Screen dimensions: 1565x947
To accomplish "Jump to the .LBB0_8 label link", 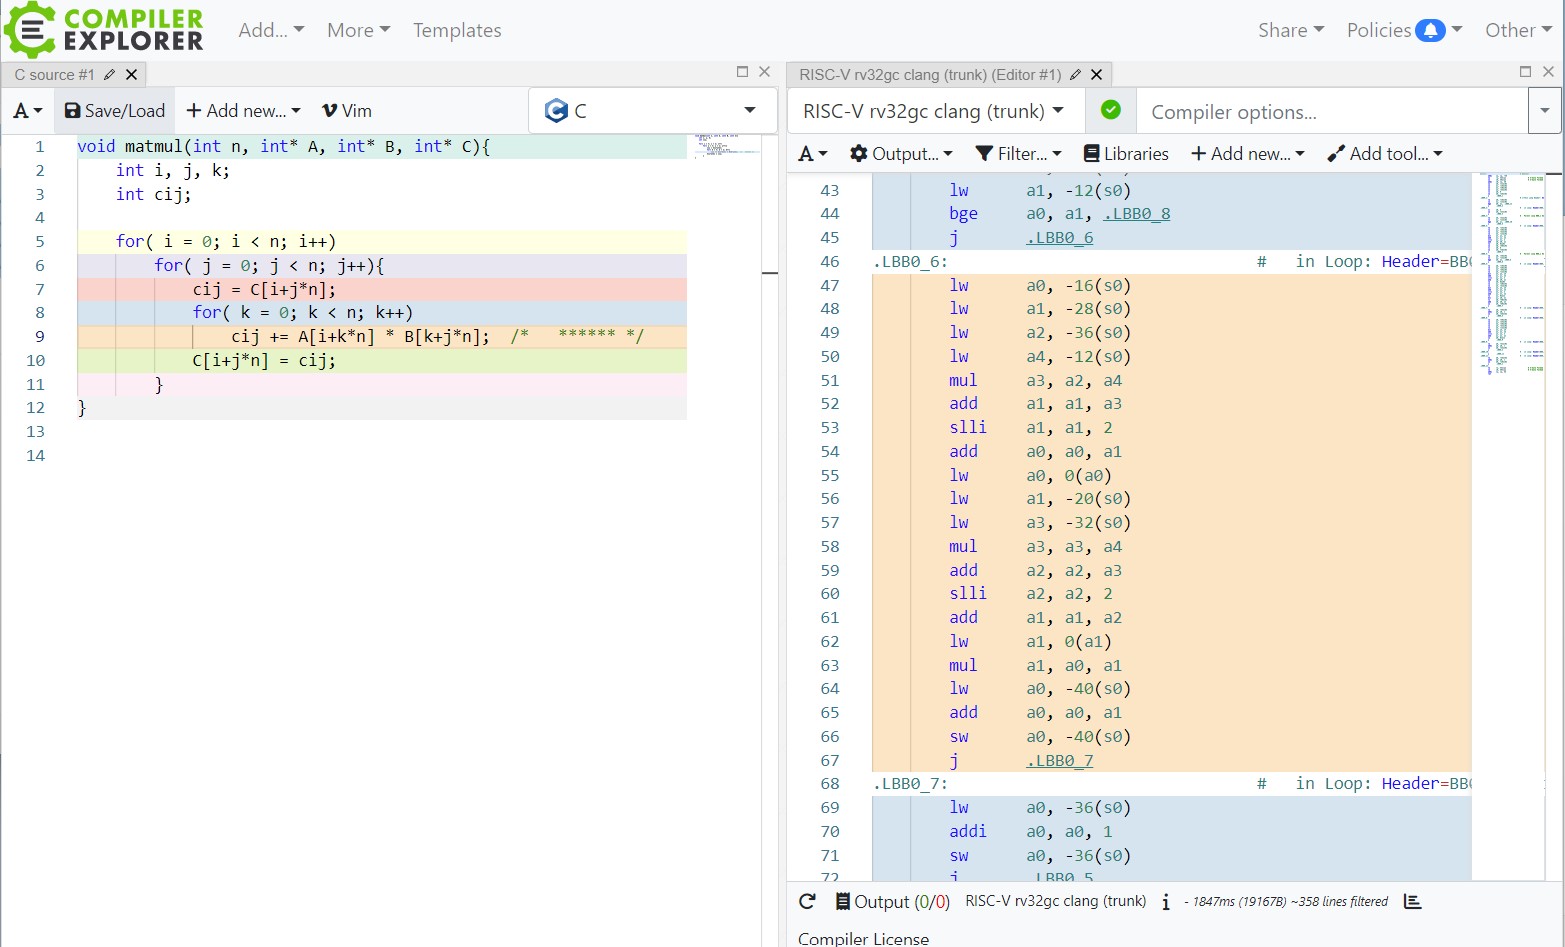I will (1137, 214).
